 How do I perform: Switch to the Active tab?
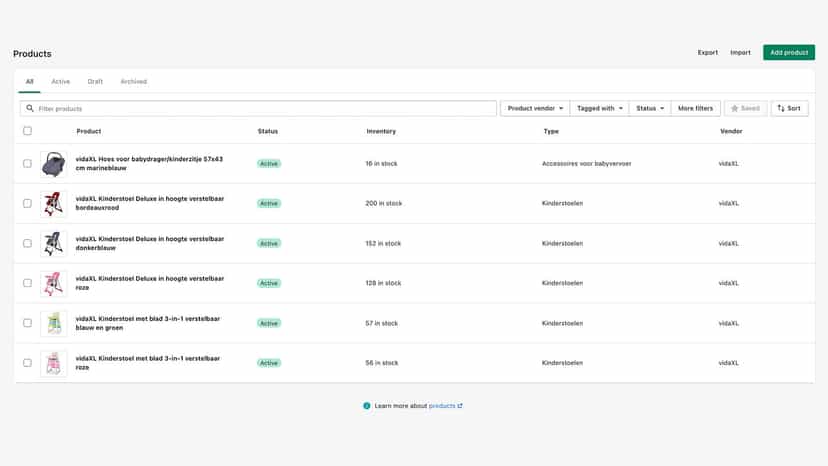pos(61,81)
